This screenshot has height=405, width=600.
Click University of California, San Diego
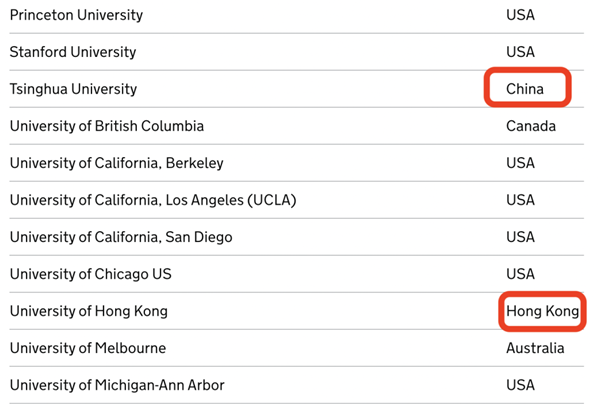[121, 237]
